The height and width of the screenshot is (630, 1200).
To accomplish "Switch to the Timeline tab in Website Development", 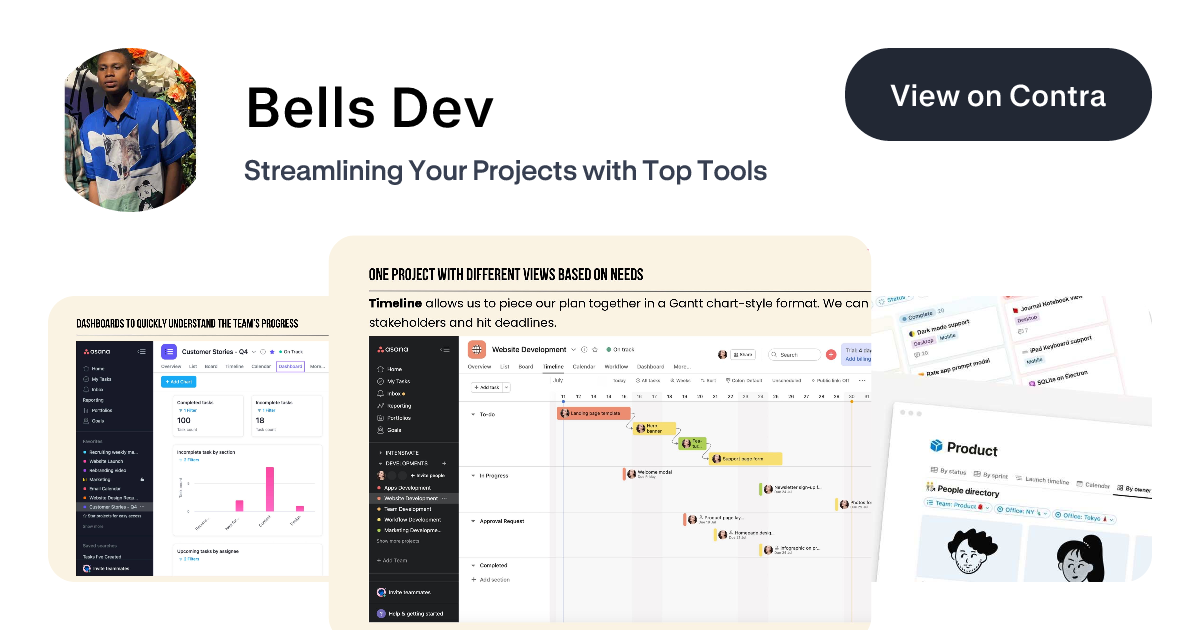I will pos(553,367).
